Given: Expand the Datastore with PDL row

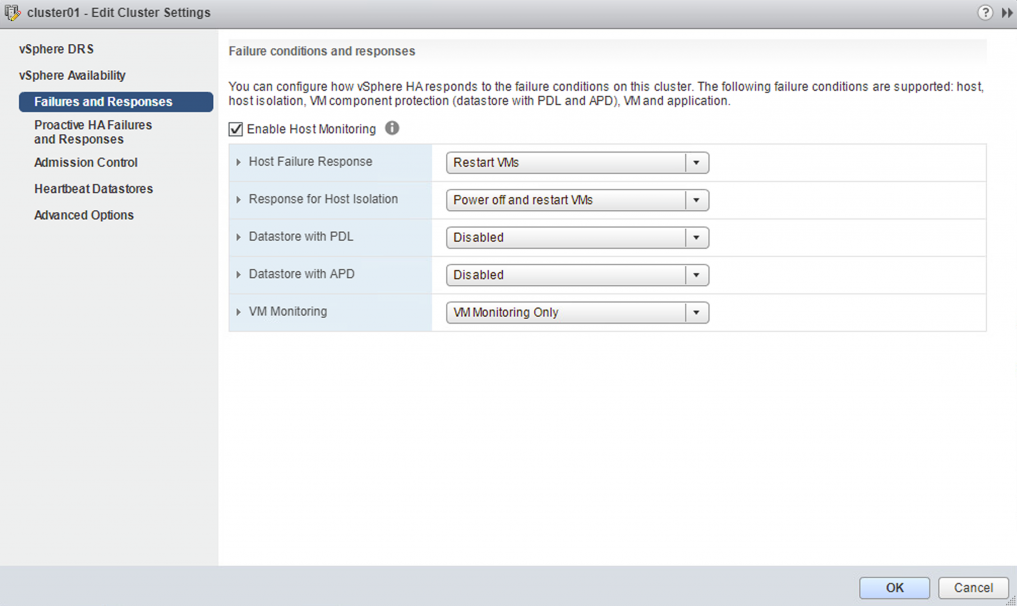Looking at the screenshot, I should tap(239, 237).
